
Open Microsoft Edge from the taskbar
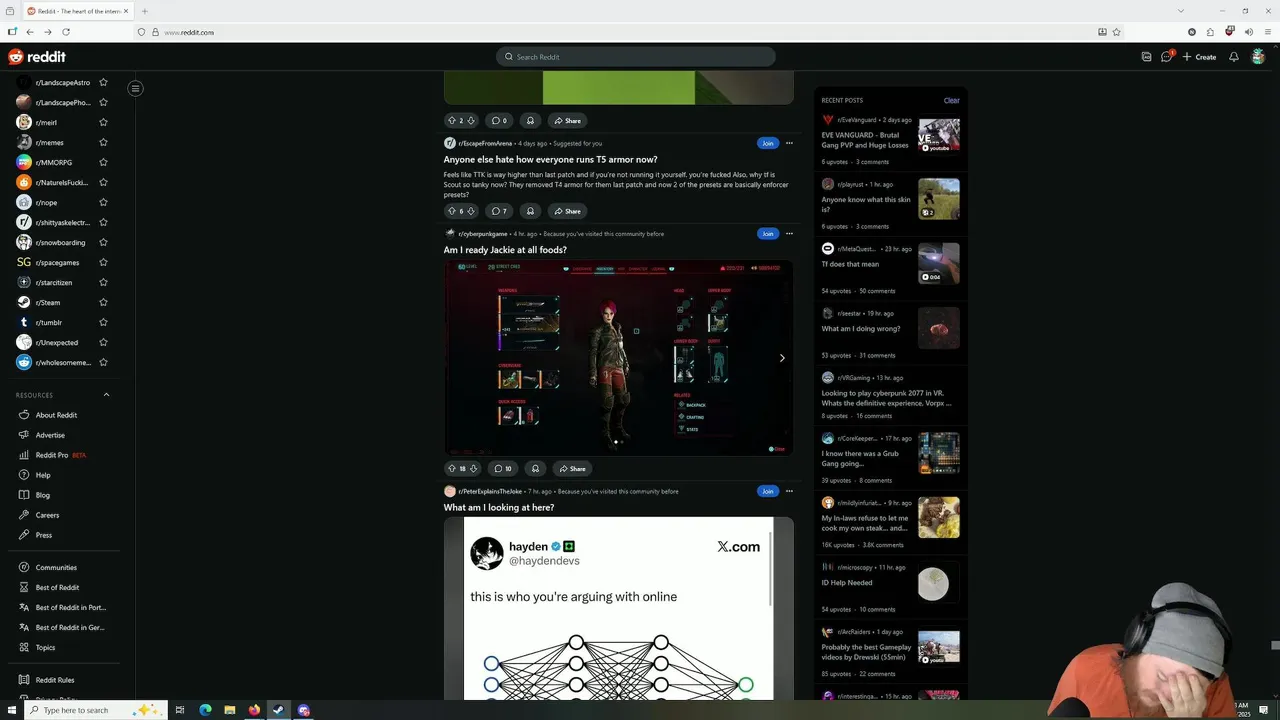[205, 710]
